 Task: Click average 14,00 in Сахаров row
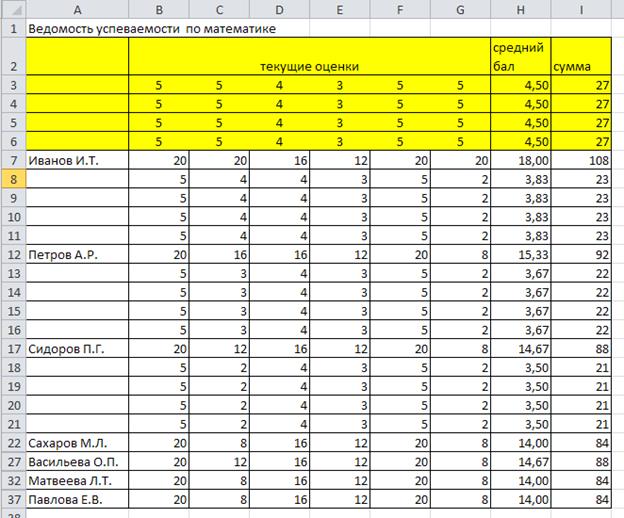[521, 443]
